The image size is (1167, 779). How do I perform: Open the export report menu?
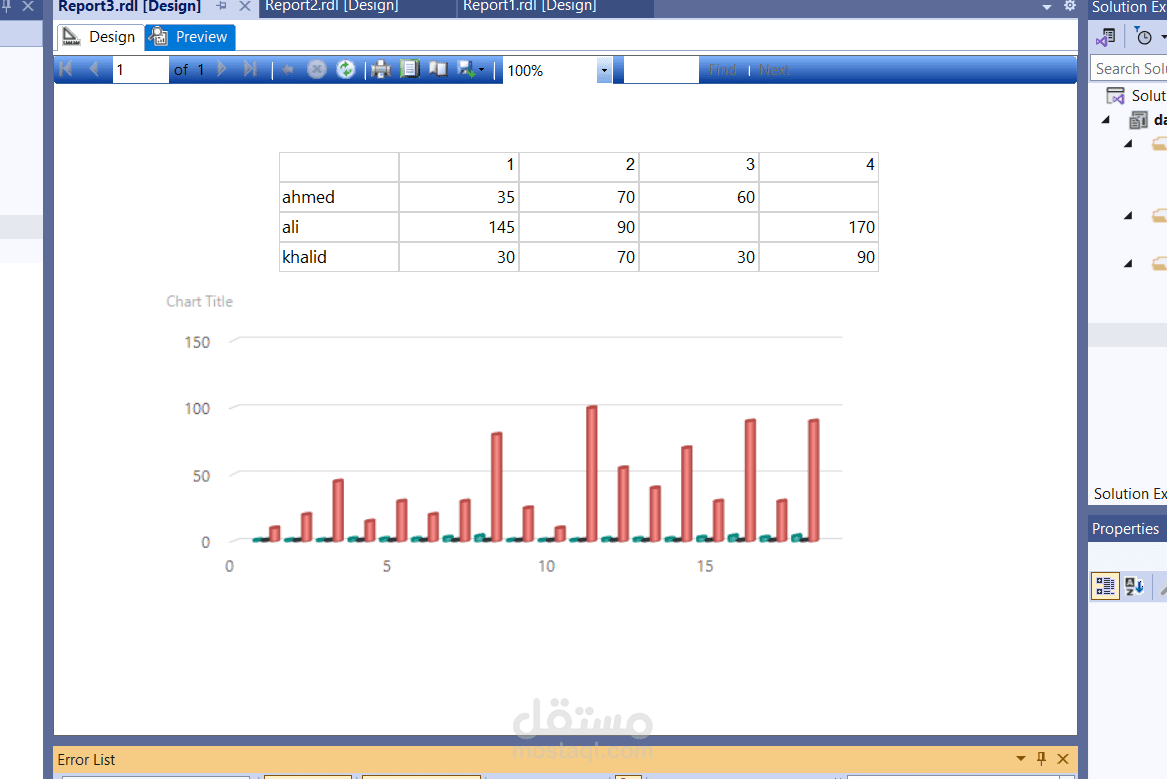tap(471, 70)
